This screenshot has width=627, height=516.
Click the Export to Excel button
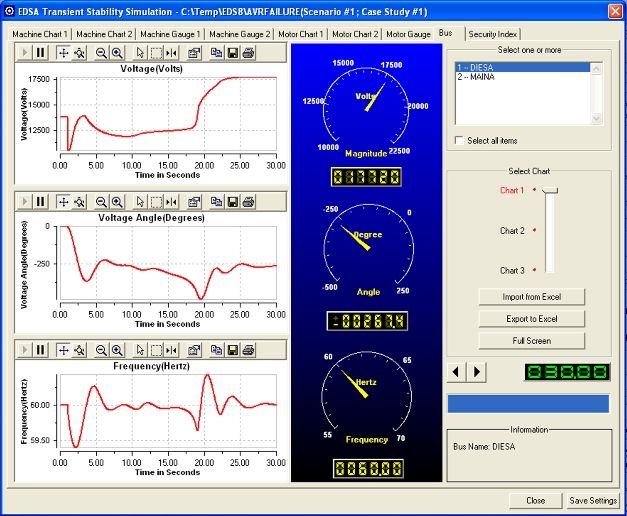coord(531,319)
